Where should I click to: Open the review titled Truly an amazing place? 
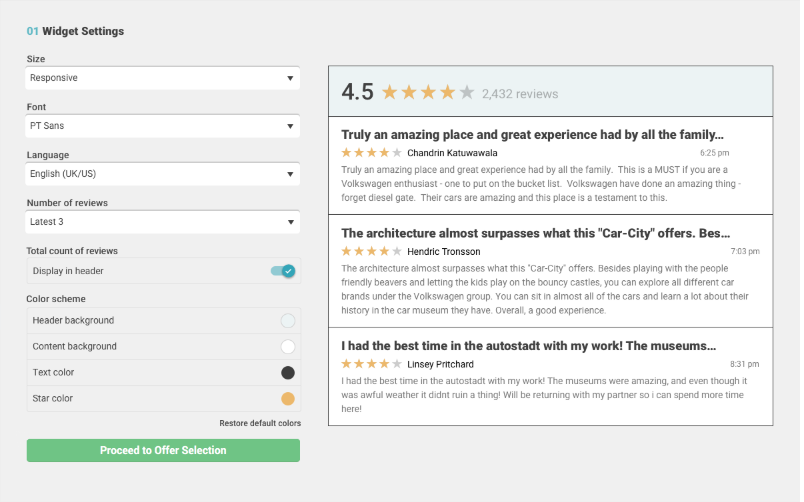[x=532, y=135]
